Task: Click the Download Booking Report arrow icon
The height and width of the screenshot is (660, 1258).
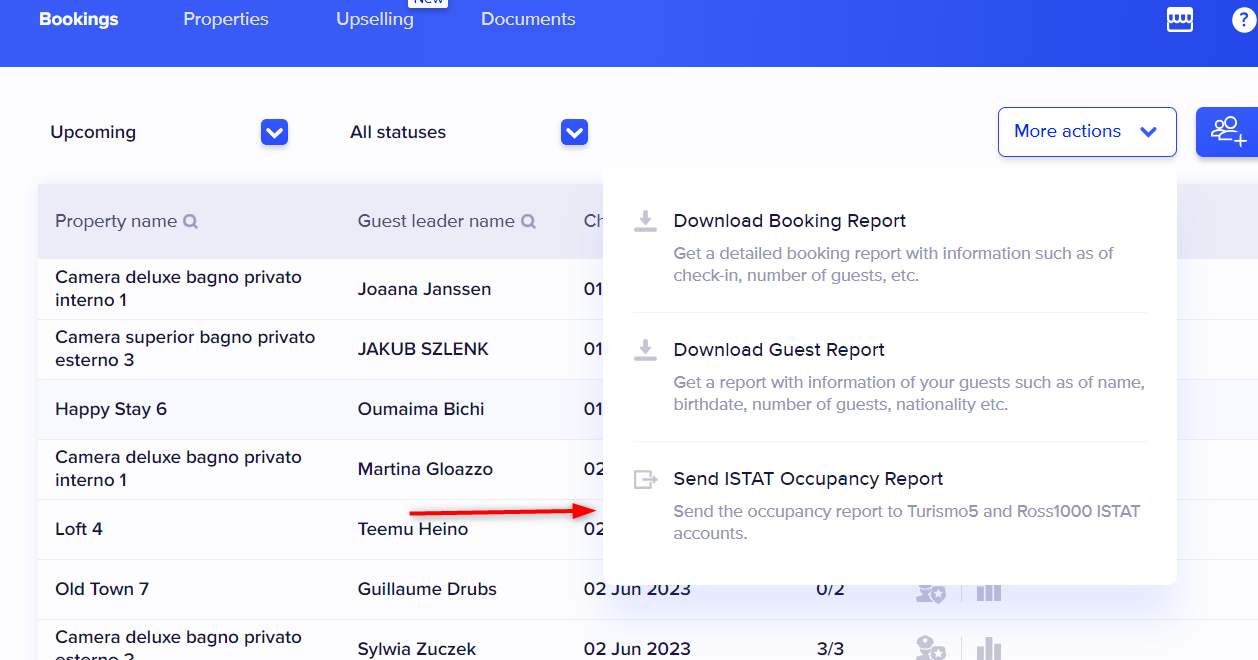Action: [646, 221]
